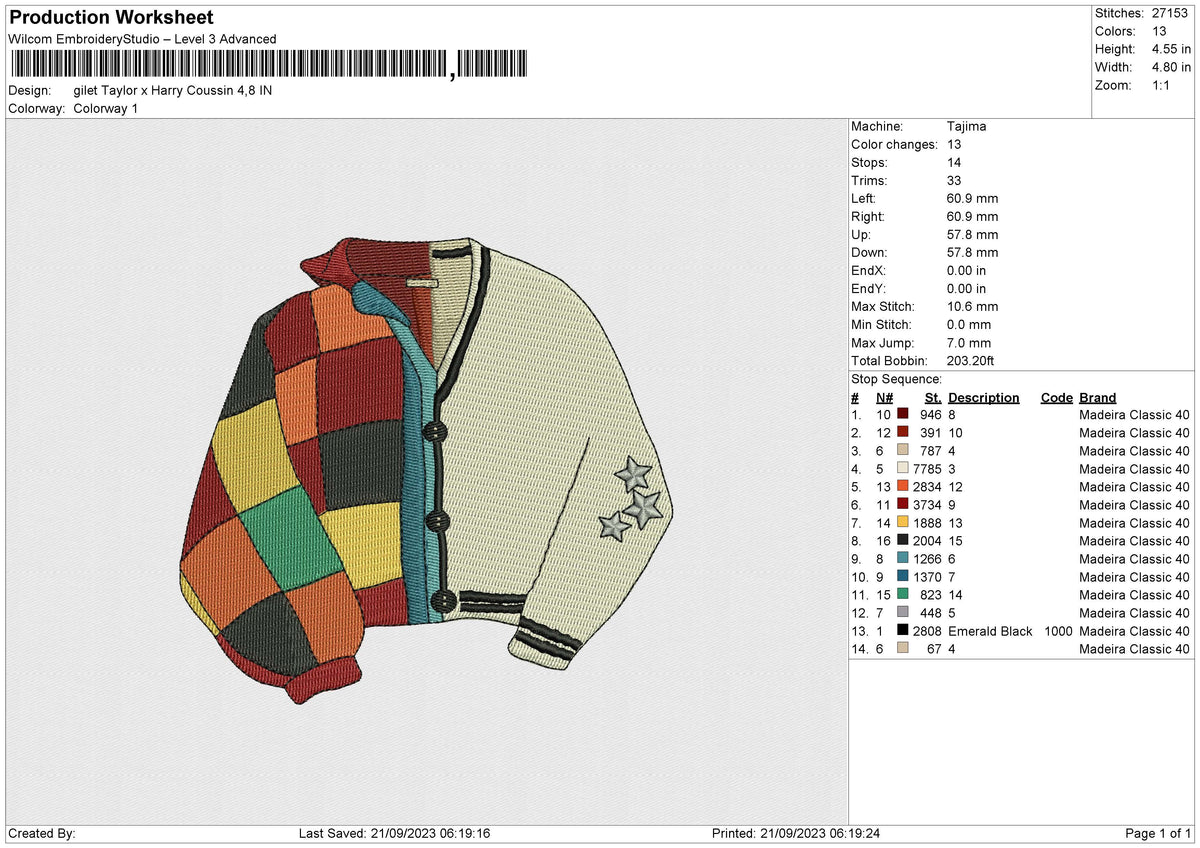Image resolution: width=1200 pixels, height=848 pixels.
Task: Click the red swatch in stop 2
Action: pyautogui.click(x=902, y=432)
